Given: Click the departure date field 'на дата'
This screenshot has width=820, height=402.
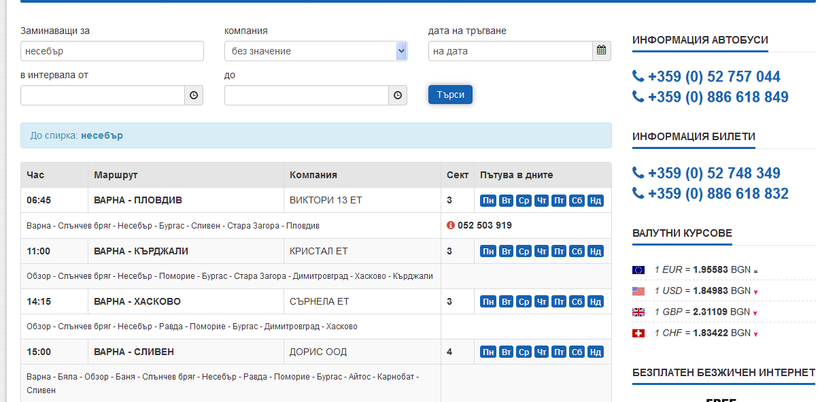Looking at the screenshot, I should (510, 51).
